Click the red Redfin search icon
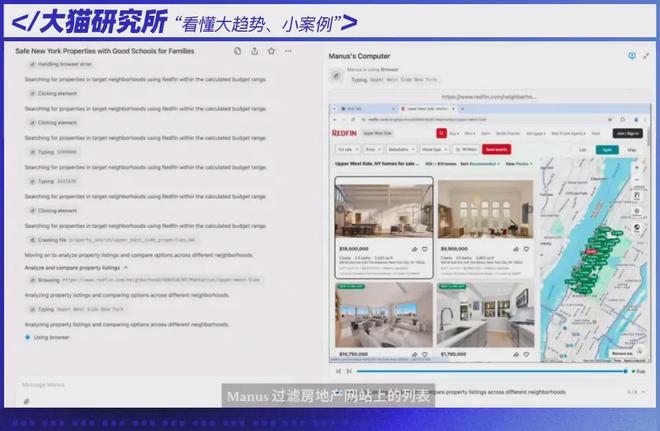 point(441,133)
